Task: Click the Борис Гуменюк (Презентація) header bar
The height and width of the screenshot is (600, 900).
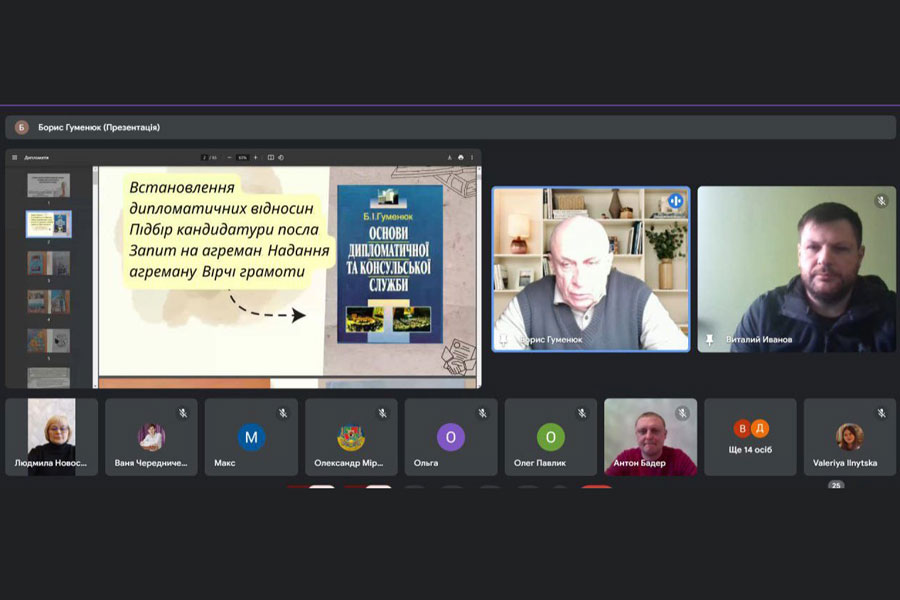Action: click(450, 127)
